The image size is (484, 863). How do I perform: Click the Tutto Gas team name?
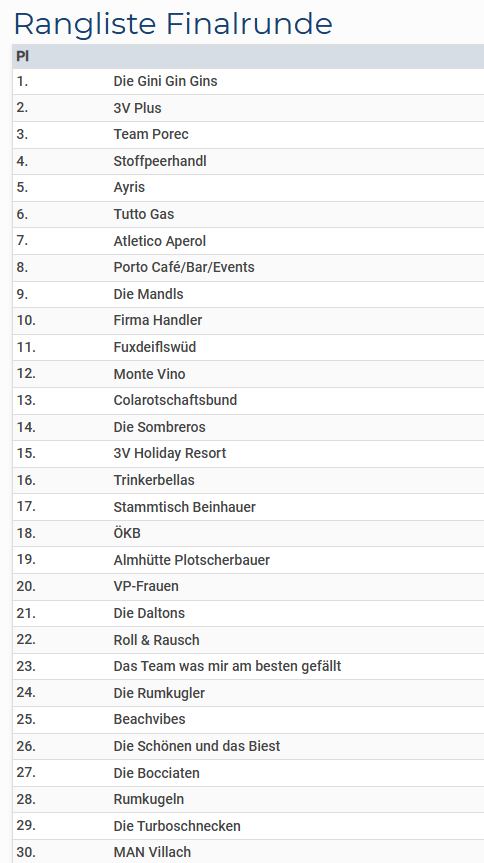coord(144,214)
